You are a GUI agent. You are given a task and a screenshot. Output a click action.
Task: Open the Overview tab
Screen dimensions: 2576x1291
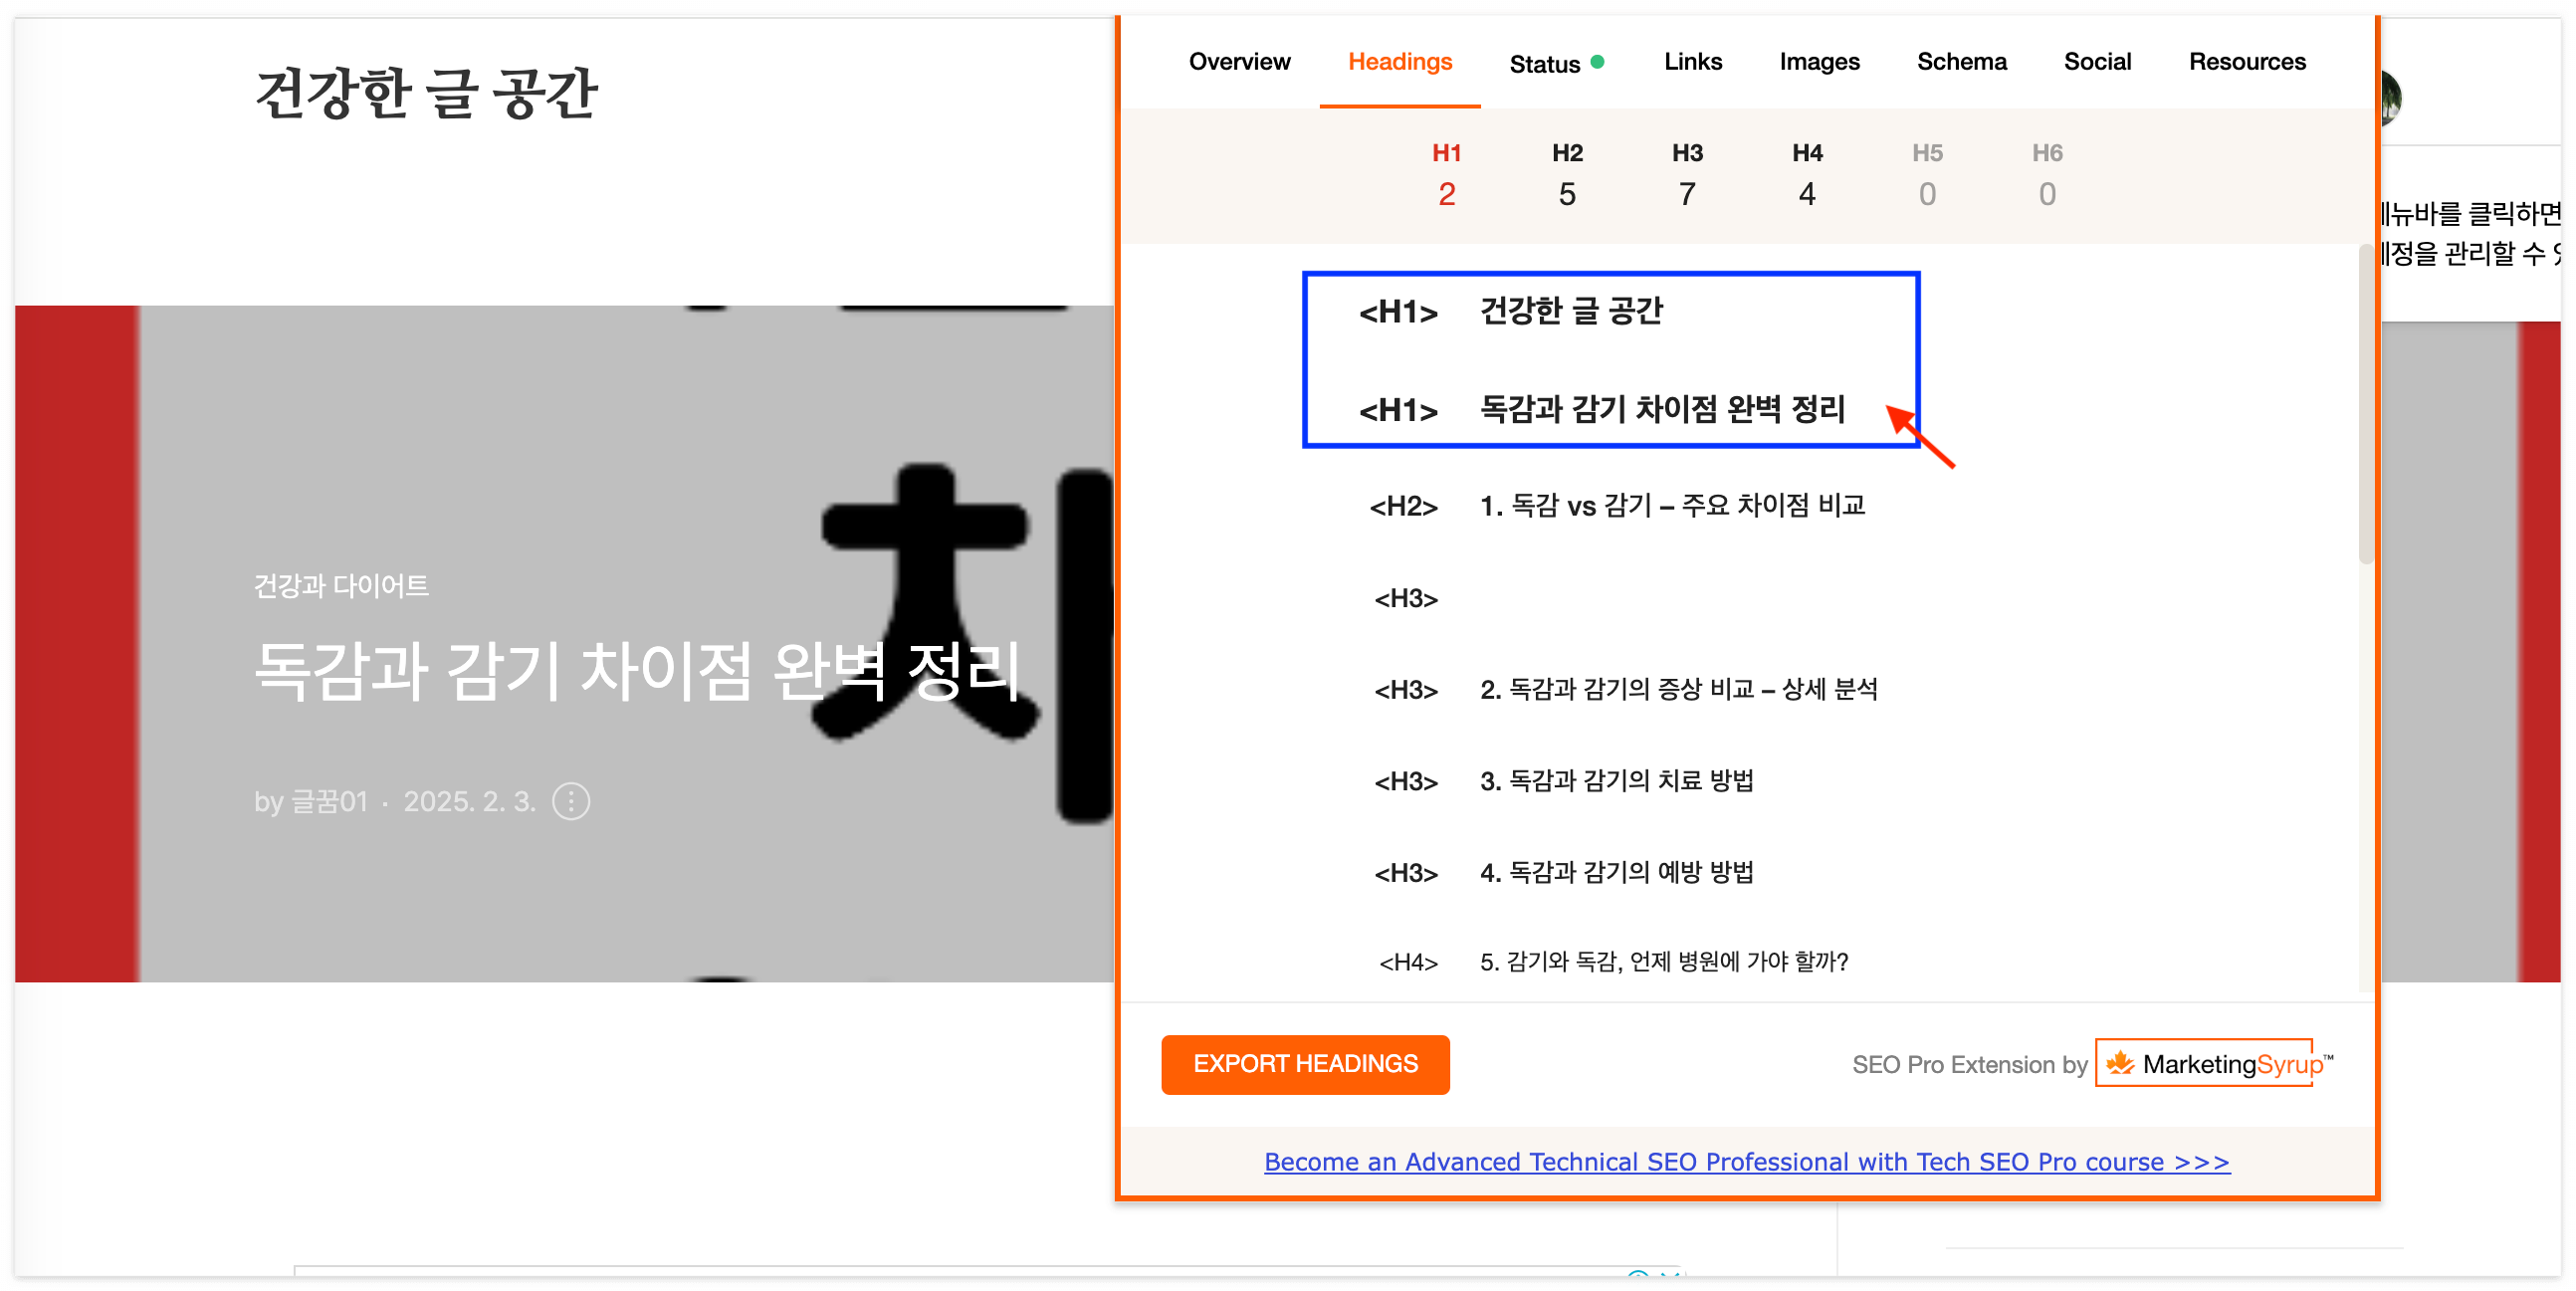click(1239, 62)
